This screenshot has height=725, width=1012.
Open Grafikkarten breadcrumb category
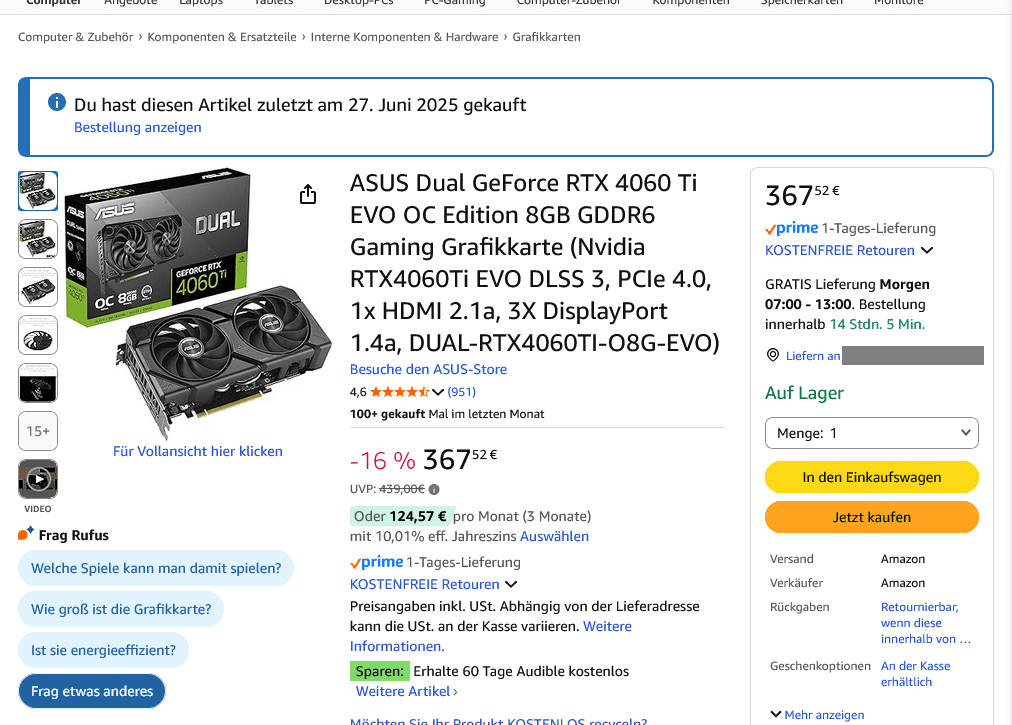pos(546,37)
